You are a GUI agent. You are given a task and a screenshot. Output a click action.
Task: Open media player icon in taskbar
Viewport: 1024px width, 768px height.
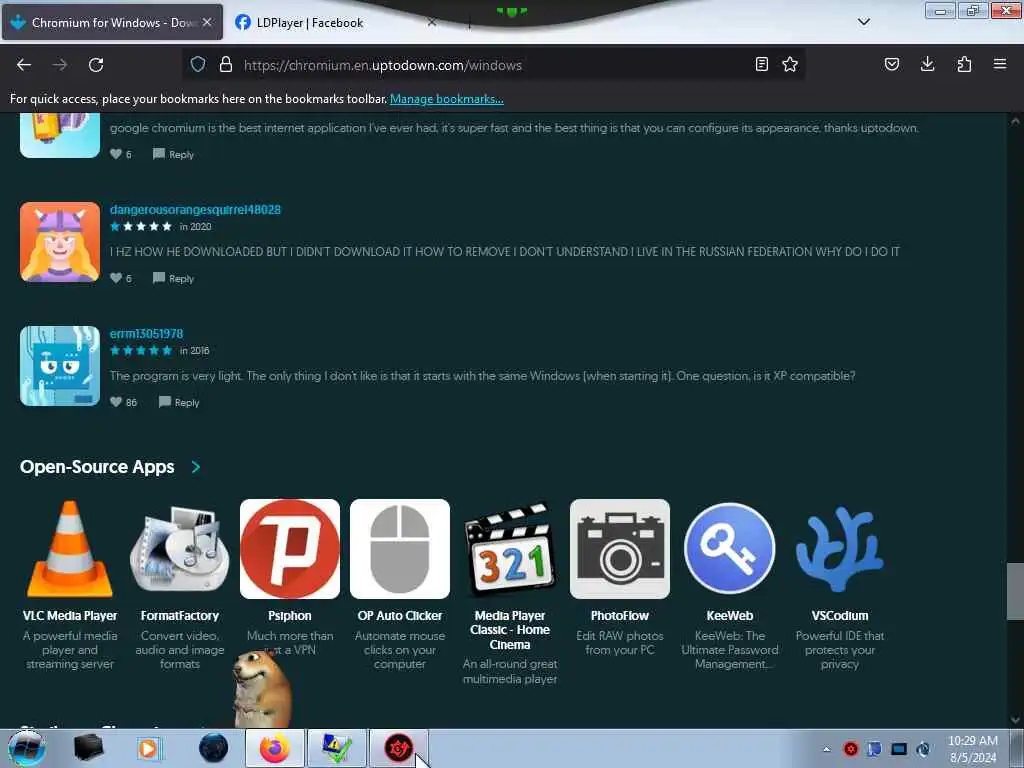[148, 748]
